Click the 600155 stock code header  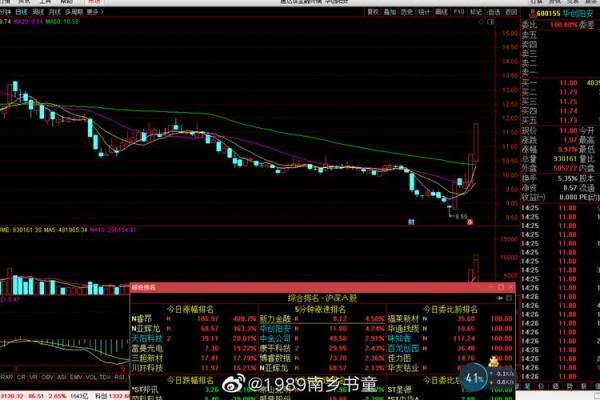tap(548, 14)
